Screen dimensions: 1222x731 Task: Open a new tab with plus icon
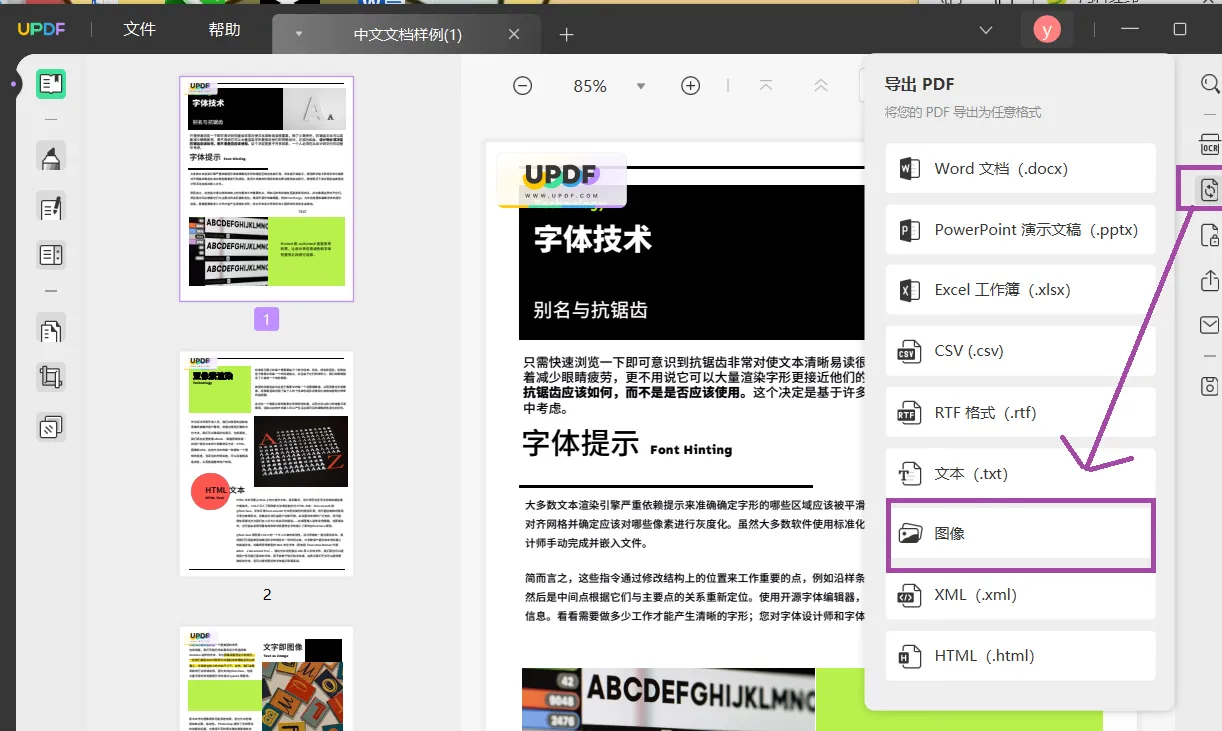[567, 35]
